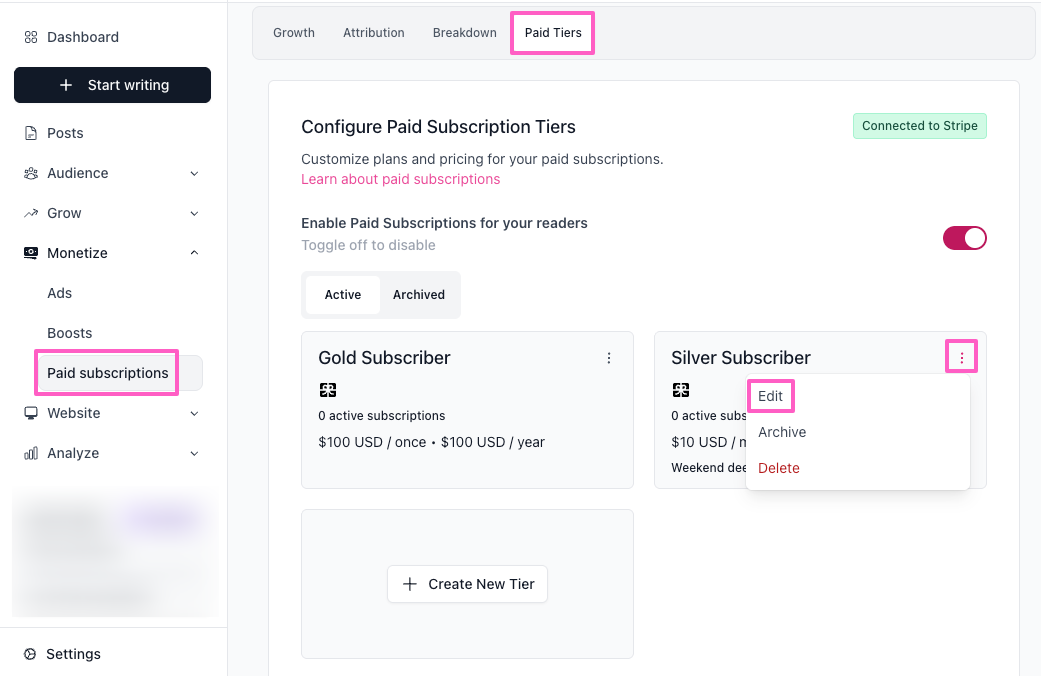
Task: Expand the Audience sidebar section
Action: [194, 173]
